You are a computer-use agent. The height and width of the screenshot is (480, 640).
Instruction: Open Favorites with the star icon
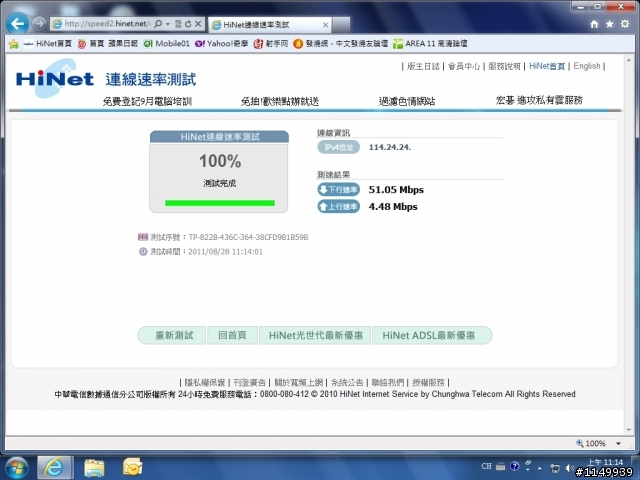point(609,24)
